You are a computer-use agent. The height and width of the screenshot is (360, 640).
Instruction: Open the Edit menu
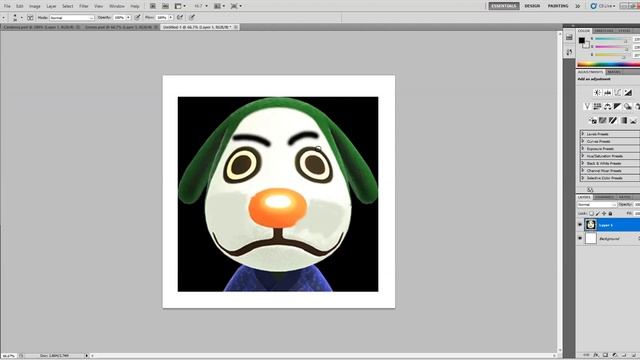pyautogui.click(x=20, y=6)
